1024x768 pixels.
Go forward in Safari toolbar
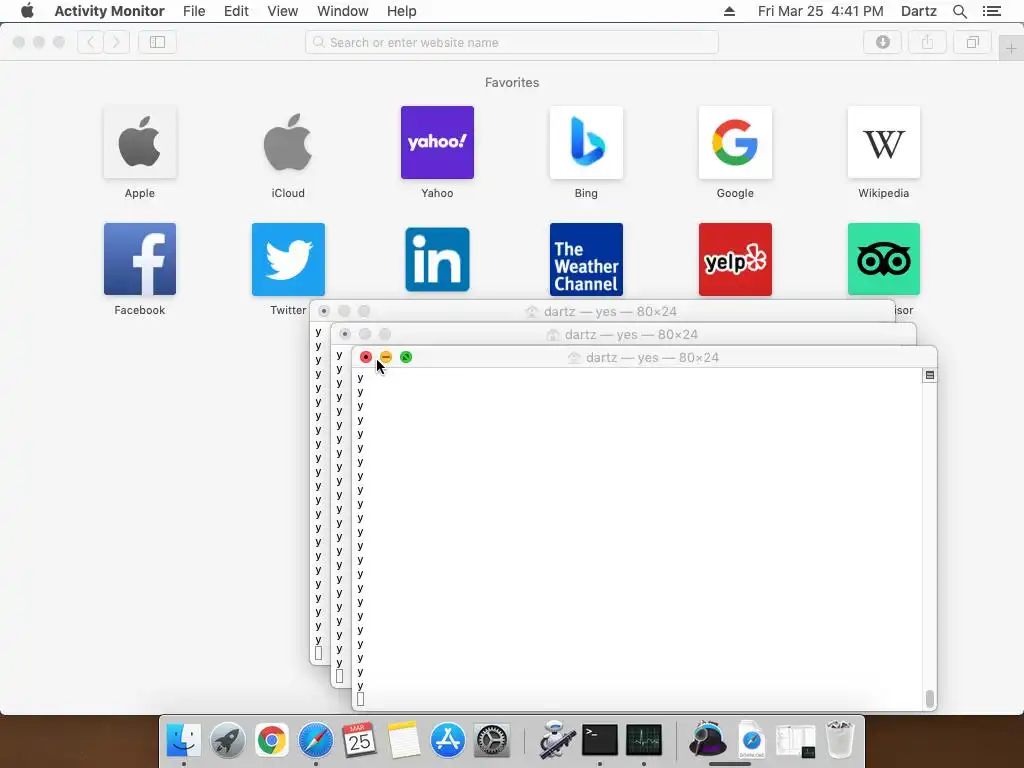[116, 42]
